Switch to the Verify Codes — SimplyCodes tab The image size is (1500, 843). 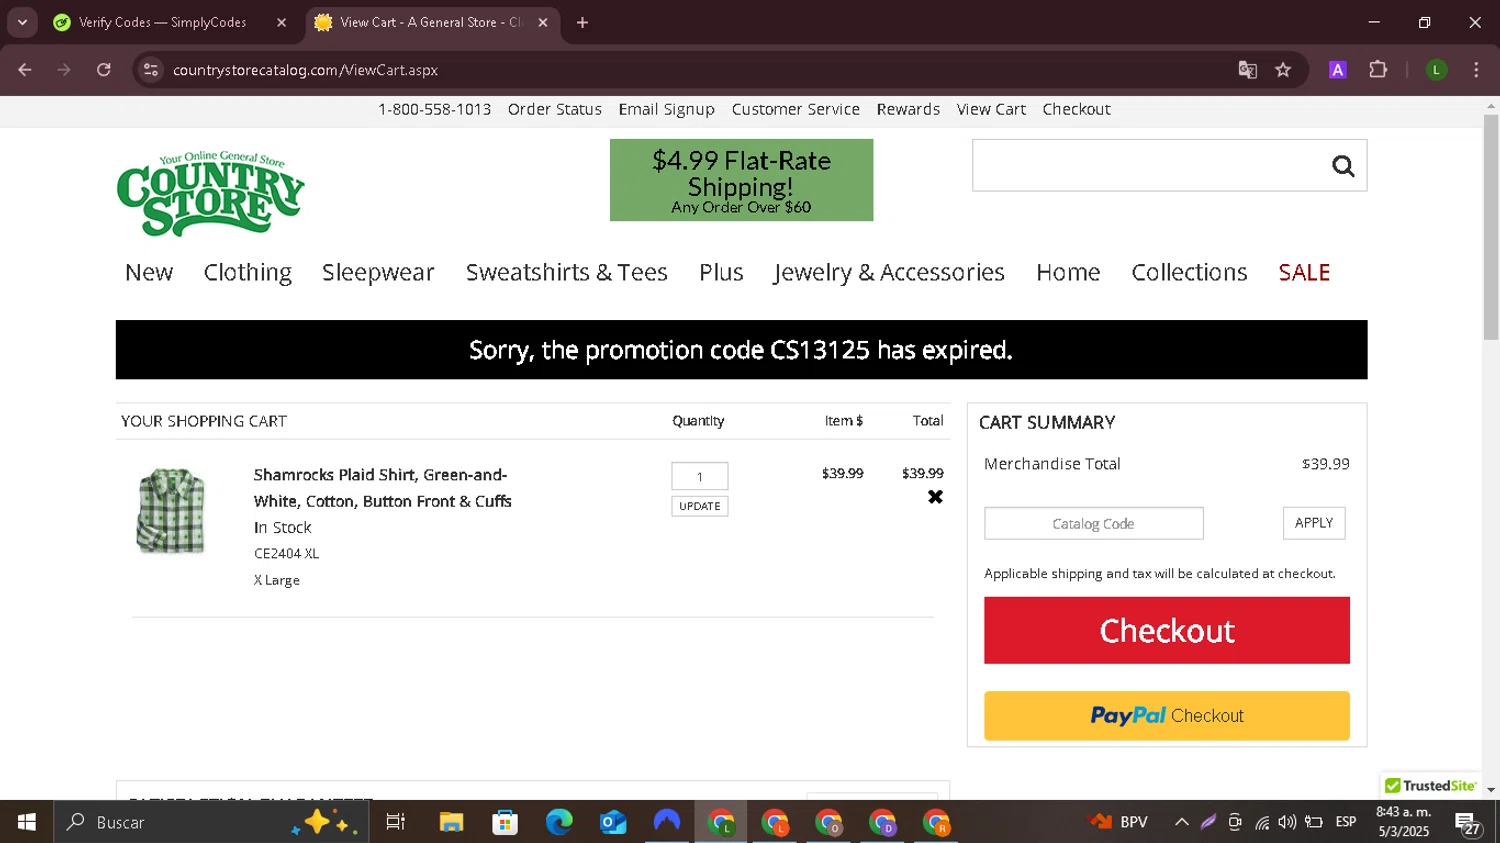165,22
